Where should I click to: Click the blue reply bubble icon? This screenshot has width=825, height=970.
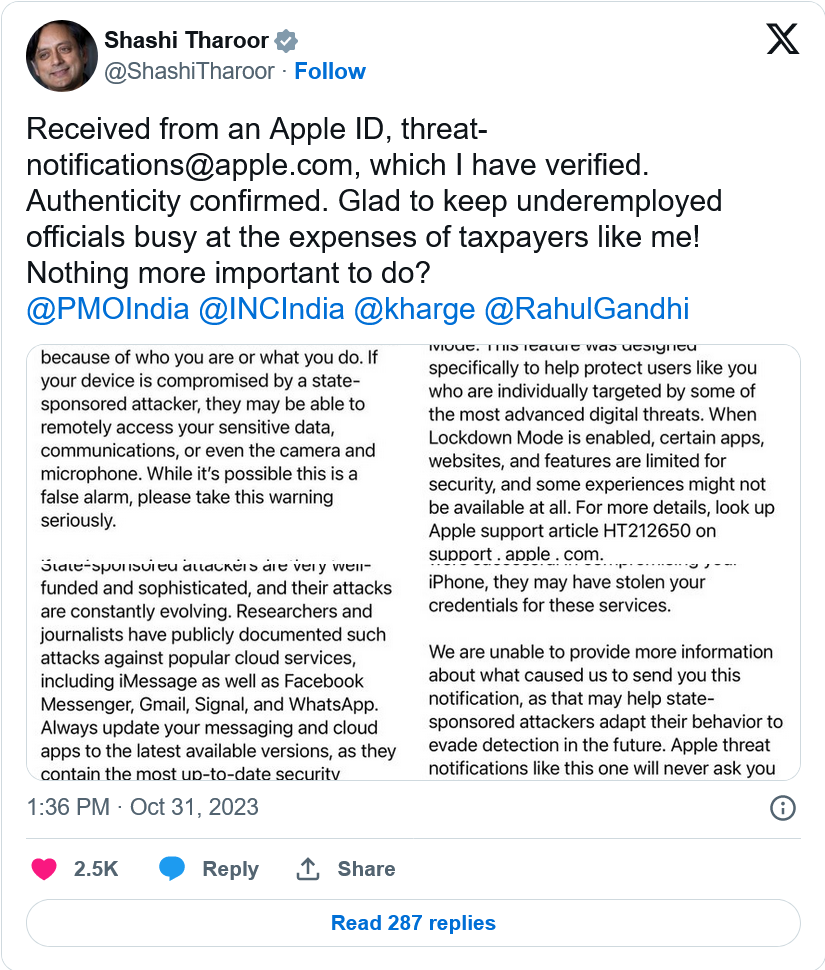(172, 869)
